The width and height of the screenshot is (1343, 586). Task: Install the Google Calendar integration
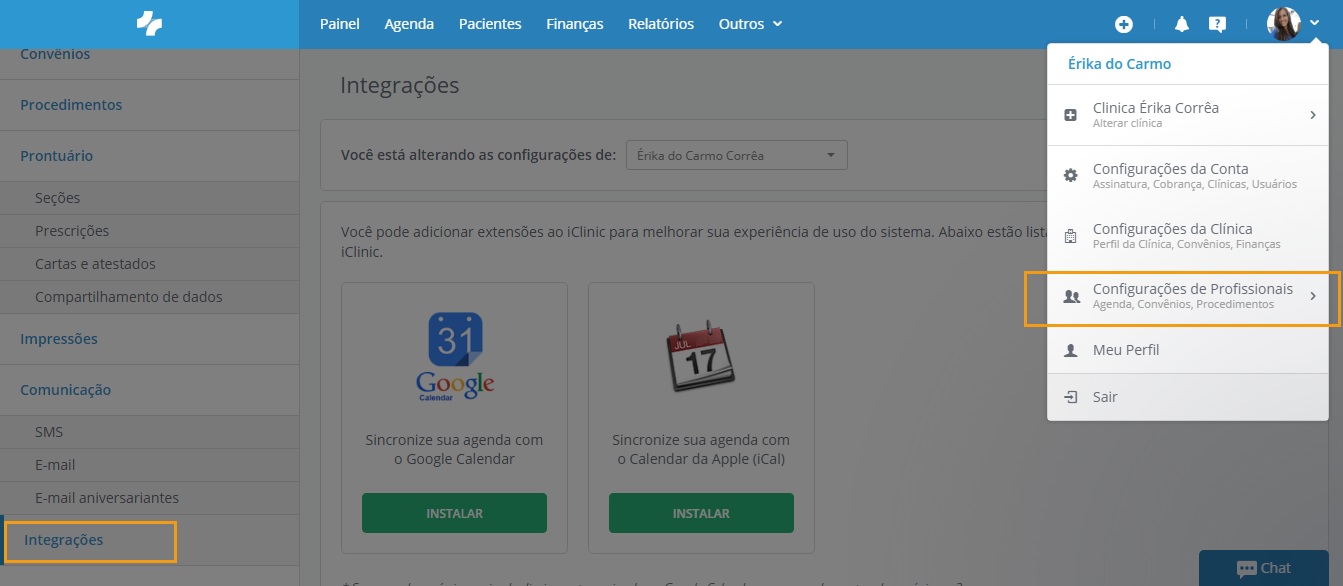(454, 513)
